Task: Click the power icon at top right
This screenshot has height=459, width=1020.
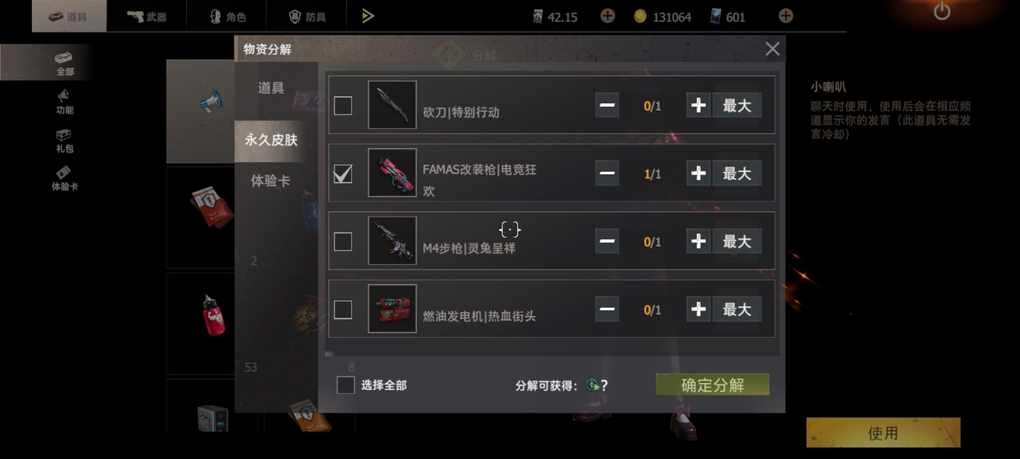Action: coord(941,11)
